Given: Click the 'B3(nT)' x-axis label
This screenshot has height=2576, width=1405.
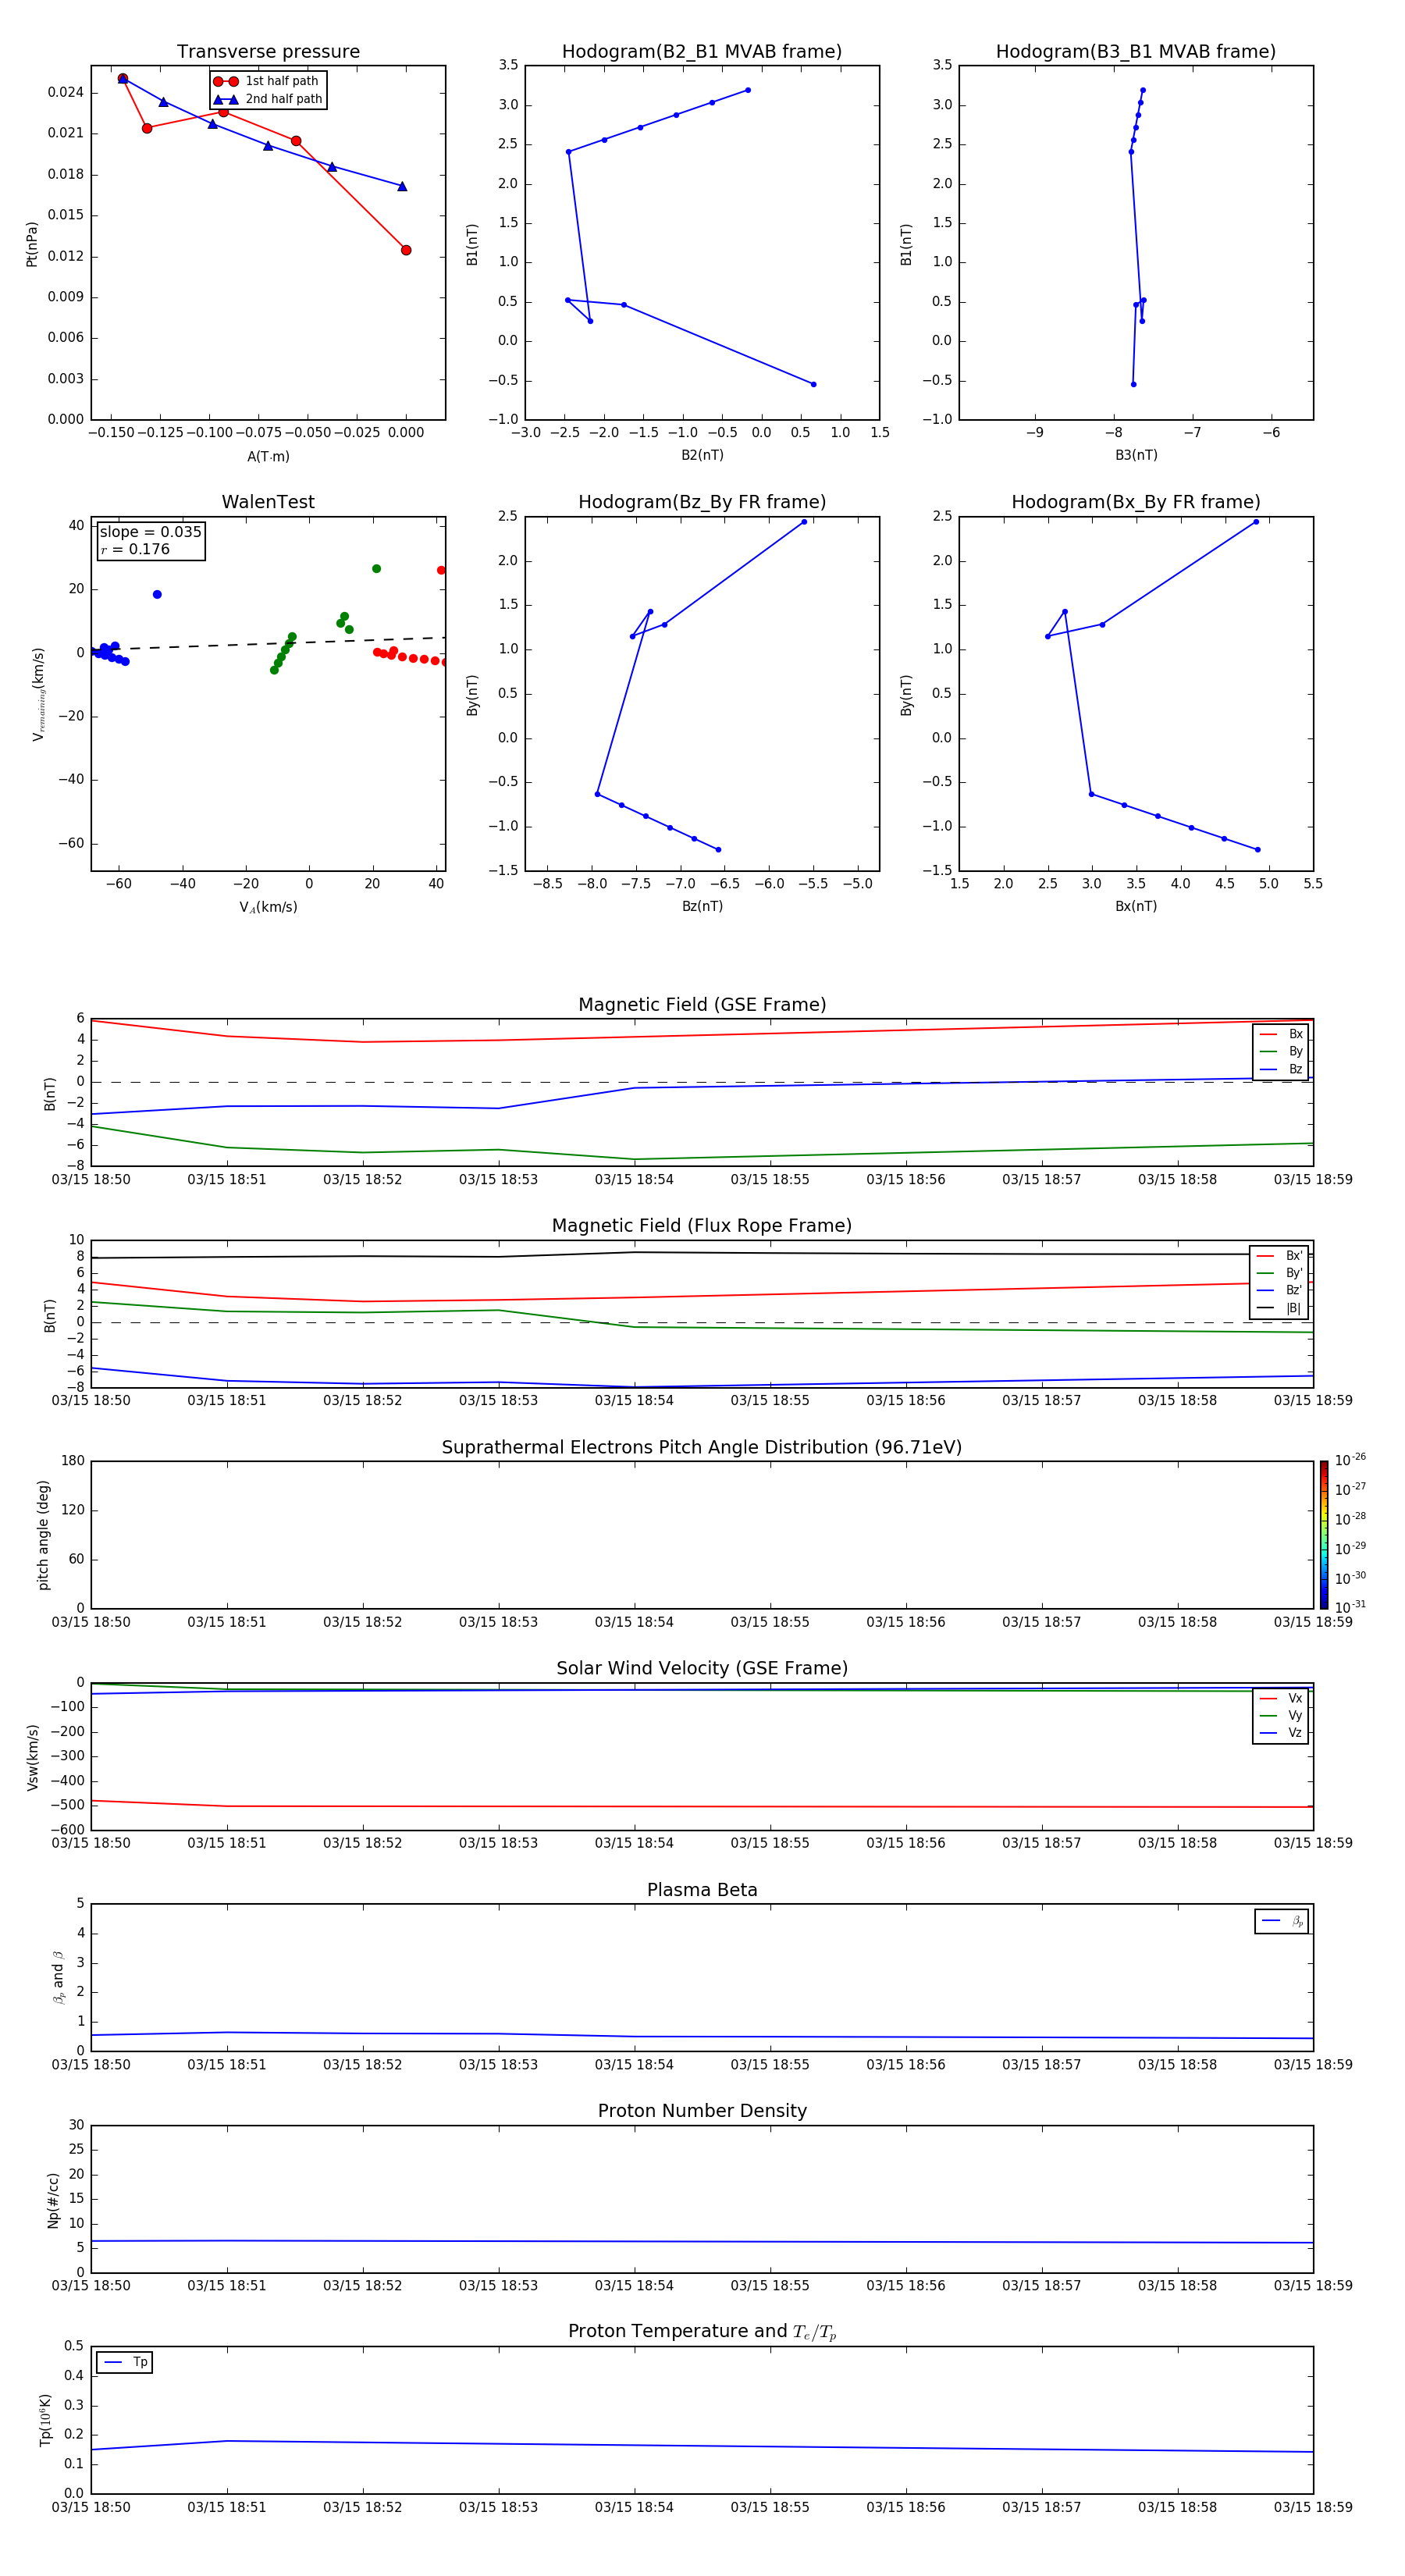Looking at the screenshot, I should (1136, 455).
